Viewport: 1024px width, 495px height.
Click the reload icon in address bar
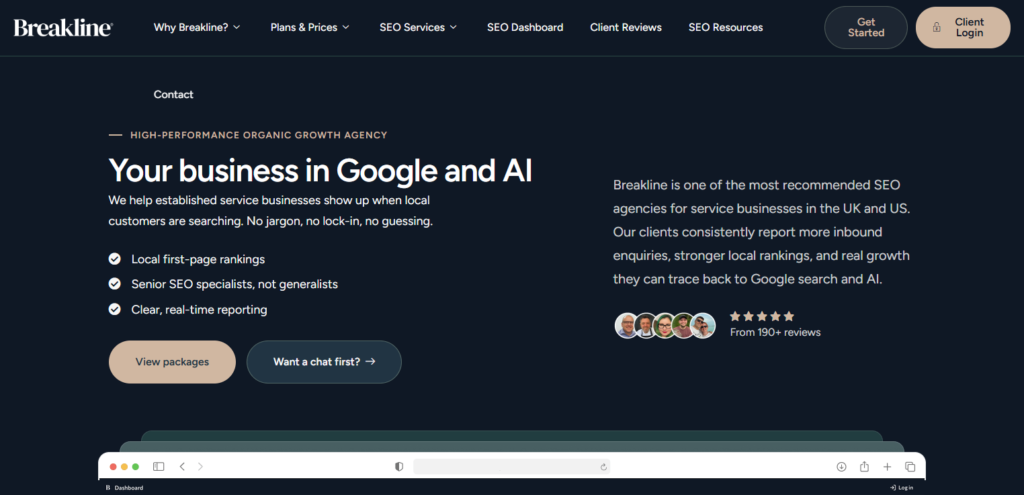[603, 467]
